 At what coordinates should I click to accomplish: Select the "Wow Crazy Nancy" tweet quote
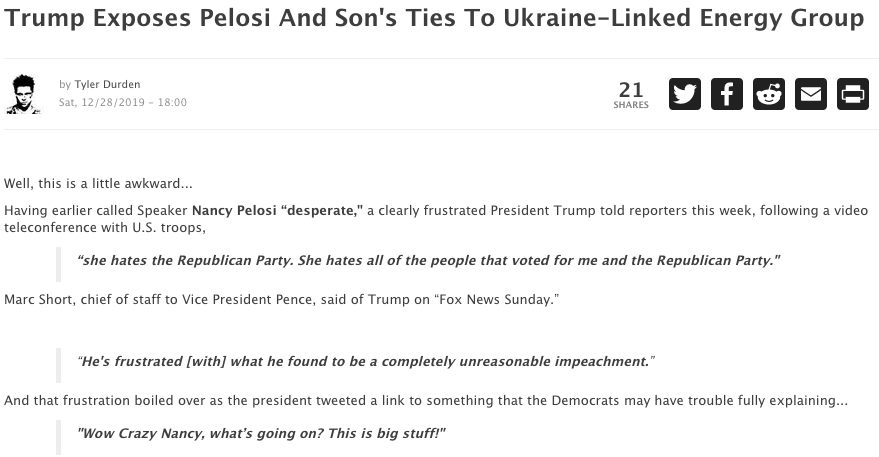pyautogui.click(x=261, y=433)
